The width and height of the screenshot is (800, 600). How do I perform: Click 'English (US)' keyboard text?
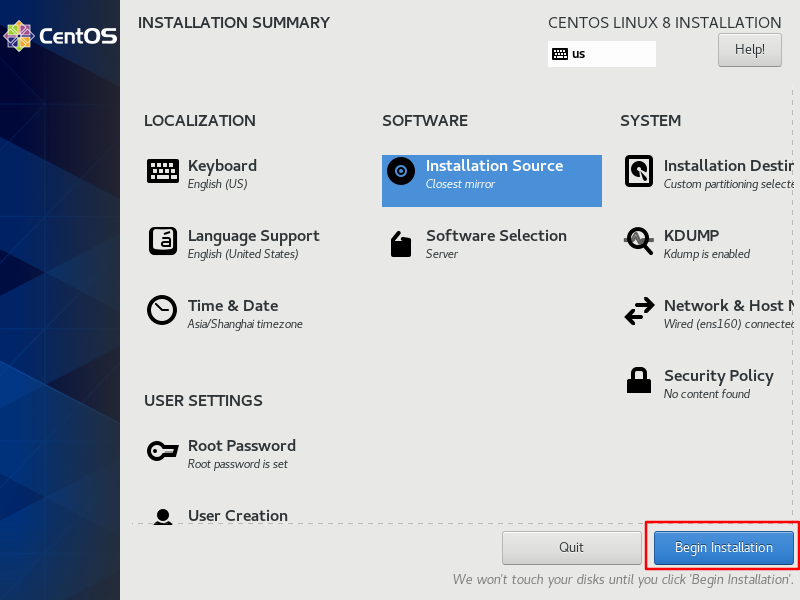(217, 184)
